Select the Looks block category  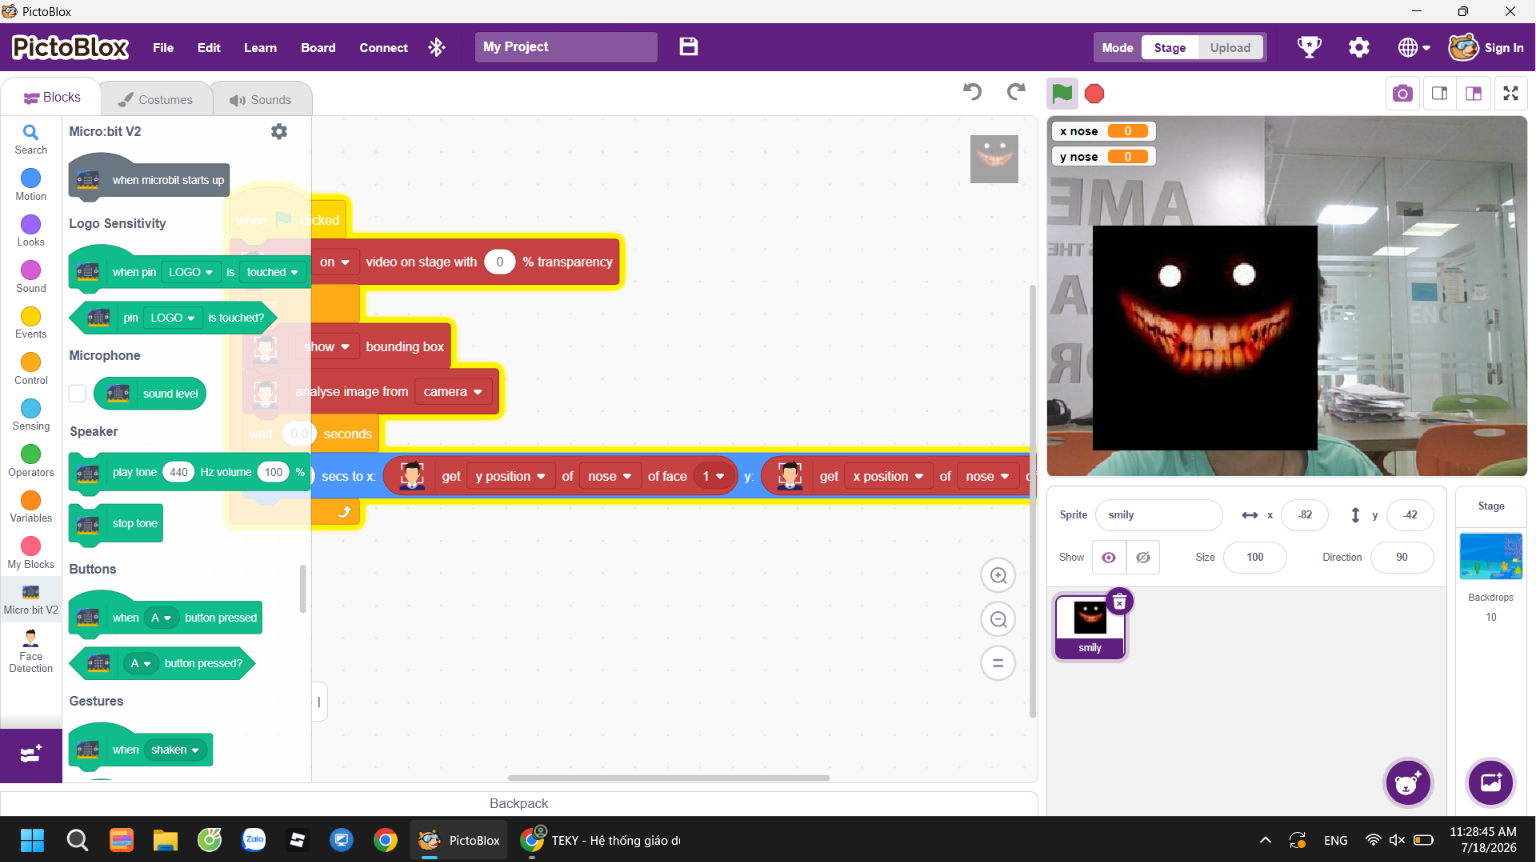point(31,230)
